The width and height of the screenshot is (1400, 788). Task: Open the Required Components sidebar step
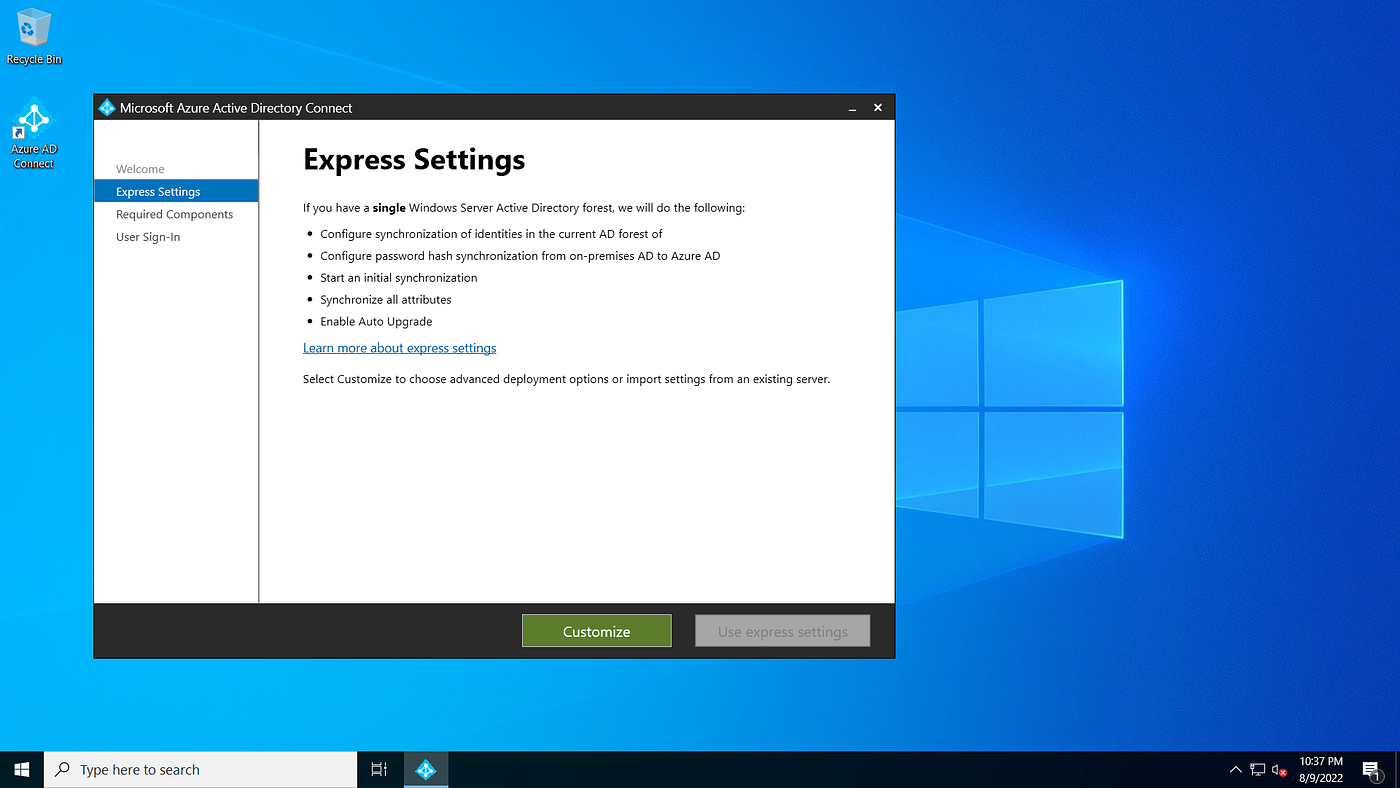point(174,214)
